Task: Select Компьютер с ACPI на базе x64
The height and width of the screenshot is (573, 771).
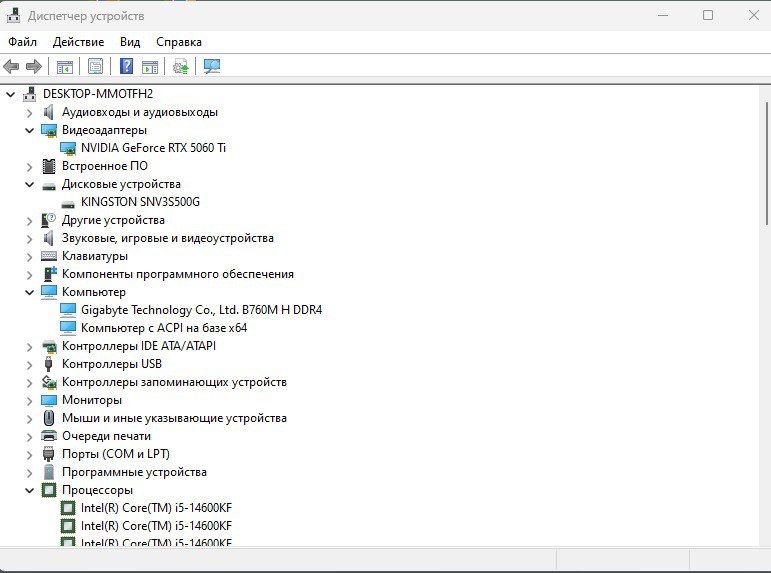Action: (x=164, y=328)
